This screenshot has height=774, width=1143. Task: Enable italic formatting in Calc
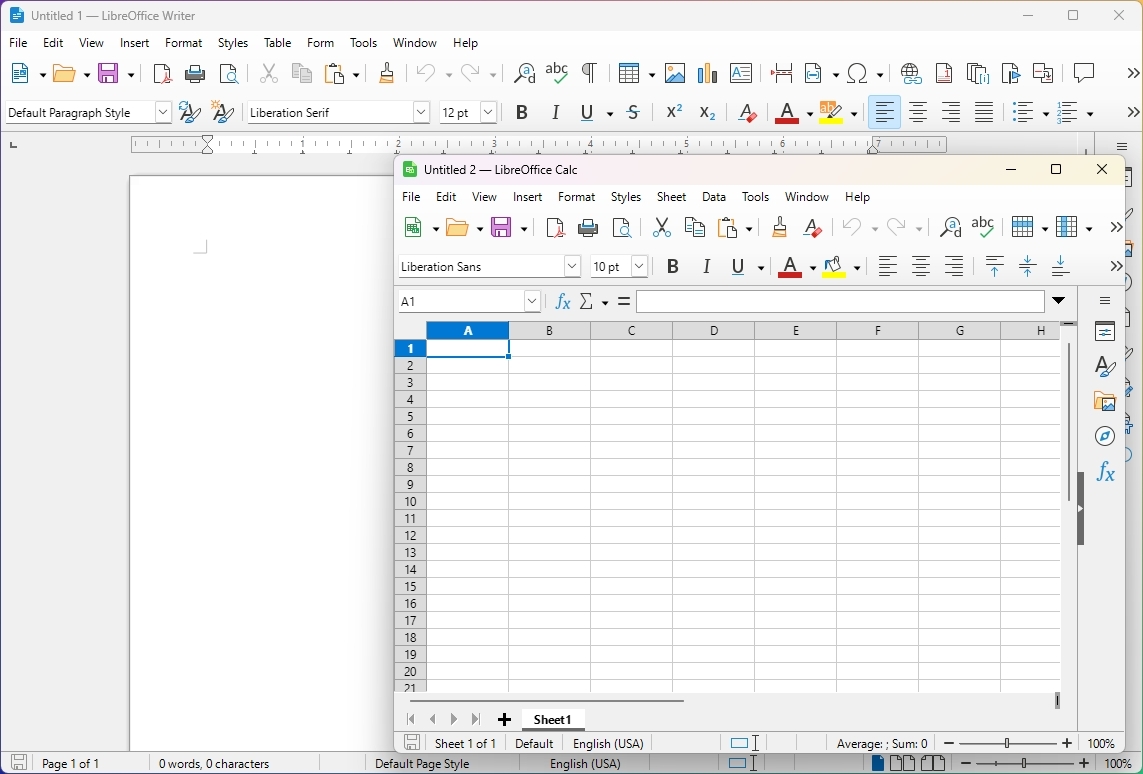pos(707,267)
